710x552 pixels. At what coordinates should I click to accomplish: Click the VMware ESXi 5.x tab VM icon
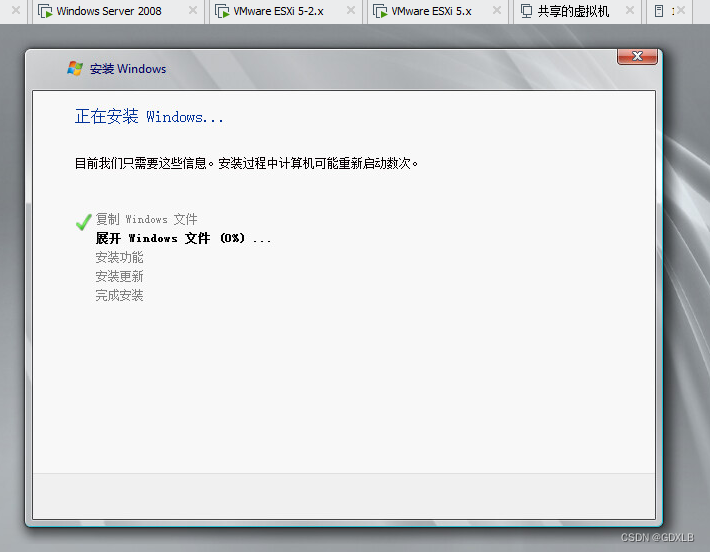tap(380, 11)
